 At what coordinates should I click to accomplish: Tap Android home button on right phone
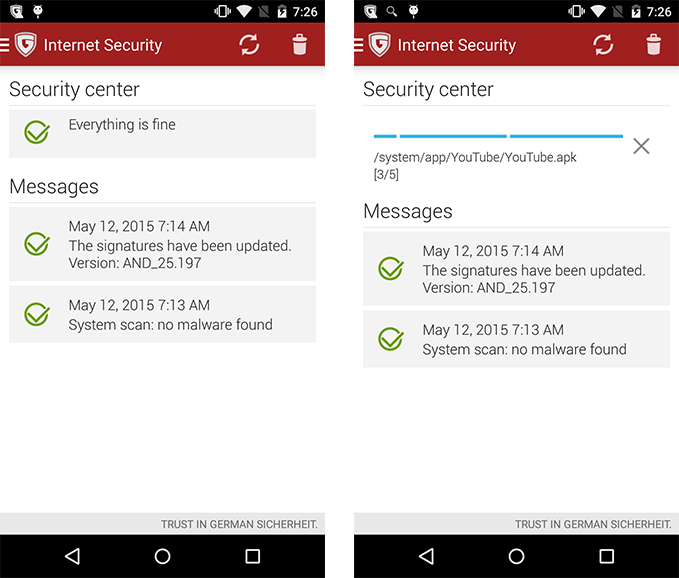pyautogui.click(x=516, y=556)
